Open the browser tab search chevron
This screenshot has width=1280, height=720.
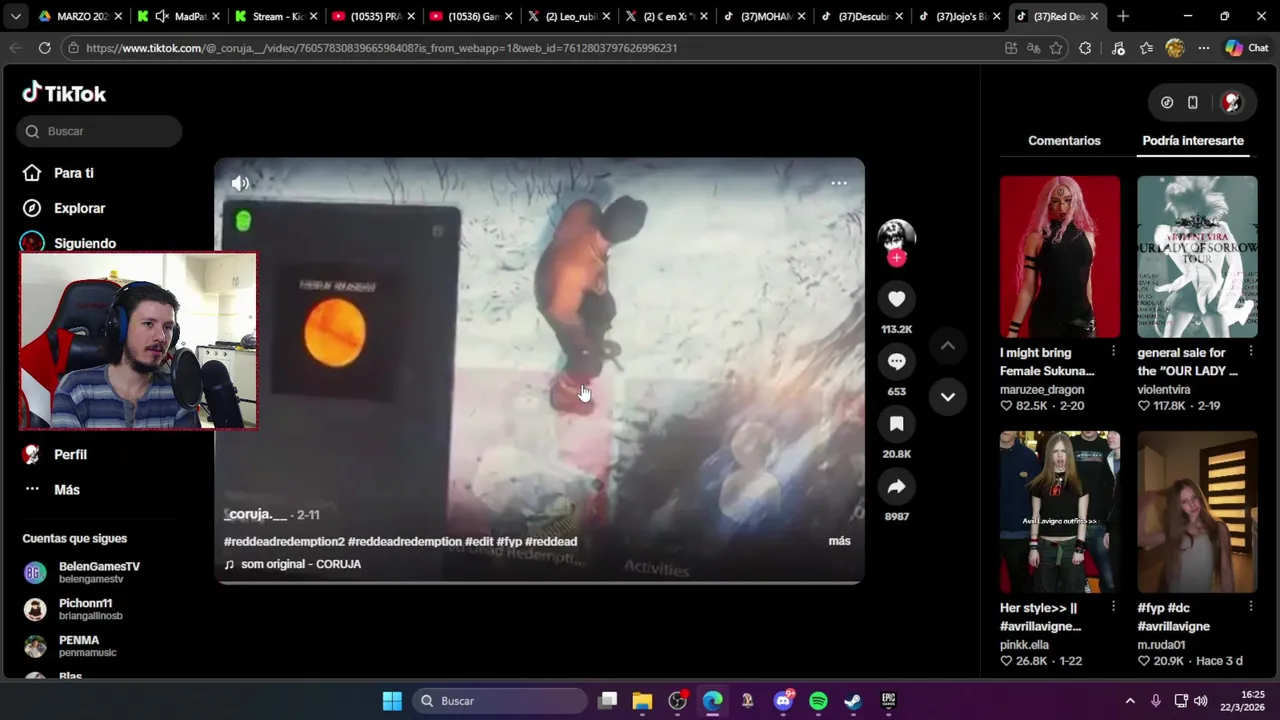tap(15, 16)
